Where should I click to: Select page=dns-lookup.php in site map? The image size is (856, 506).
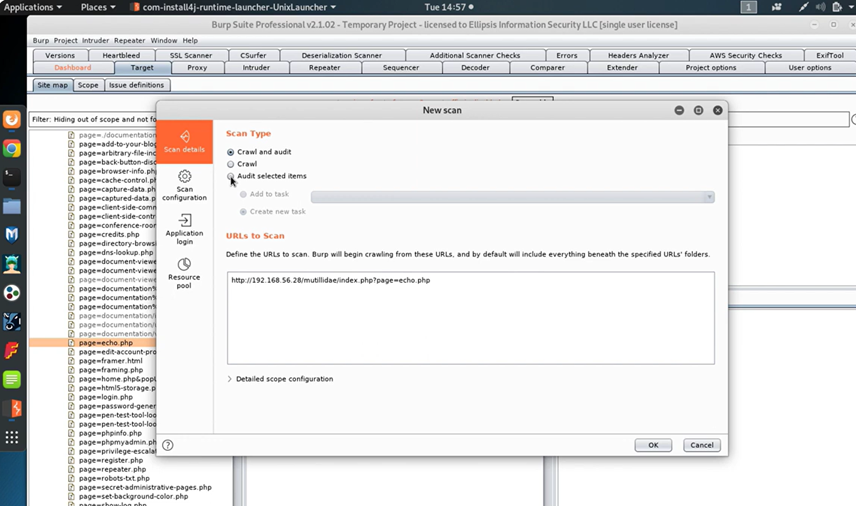click(116, 252)
